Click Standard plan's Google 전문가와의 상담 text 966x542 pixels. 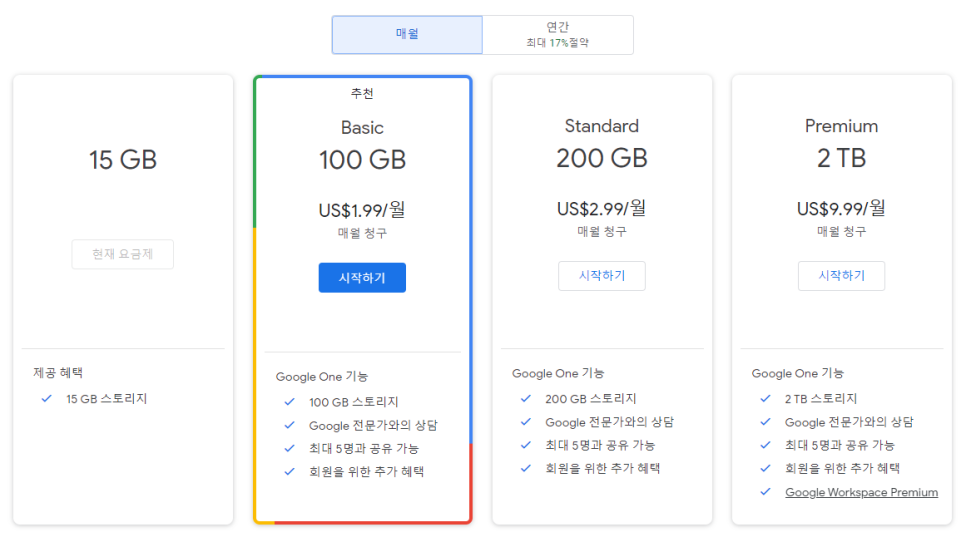(609, 423)
